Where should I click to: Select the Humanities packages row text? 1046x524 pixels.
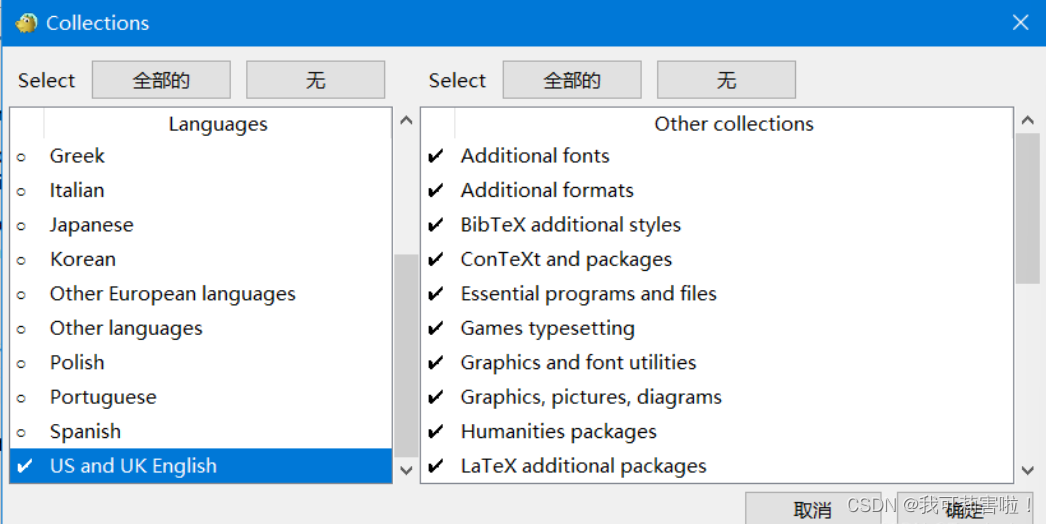click(558, 432)
